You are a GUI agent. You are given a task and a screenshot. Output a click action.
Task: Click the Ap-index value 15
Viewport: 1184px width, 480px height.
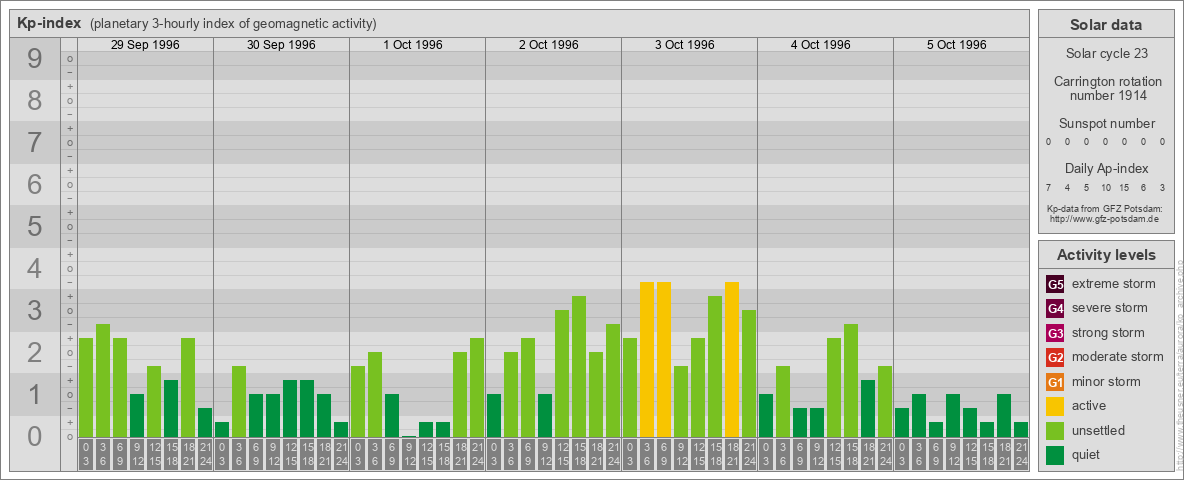click(x=1124, y=187)
